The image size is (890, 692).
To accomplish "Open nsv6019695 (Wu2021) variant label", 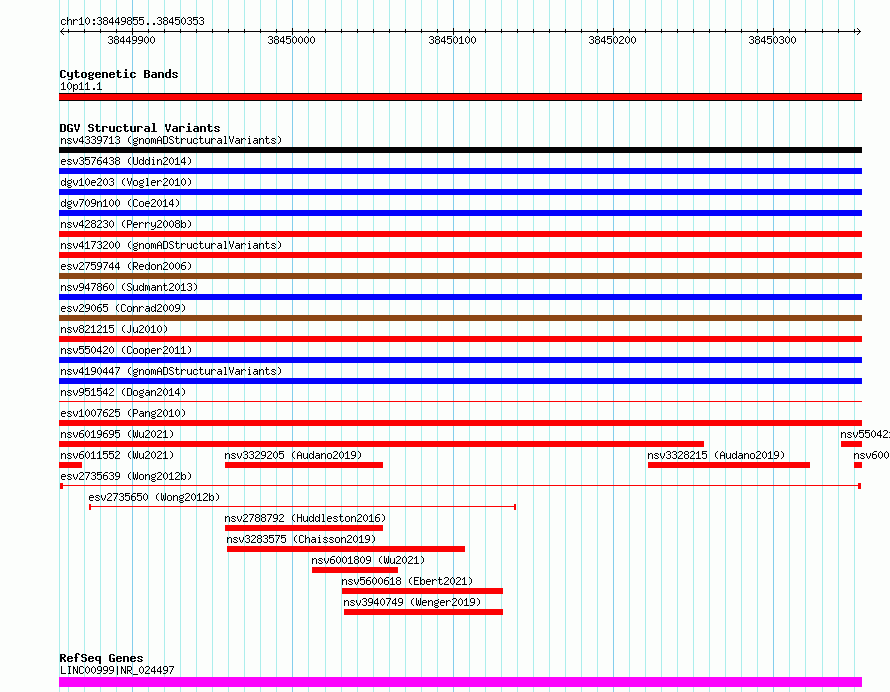I will (117, 434).
